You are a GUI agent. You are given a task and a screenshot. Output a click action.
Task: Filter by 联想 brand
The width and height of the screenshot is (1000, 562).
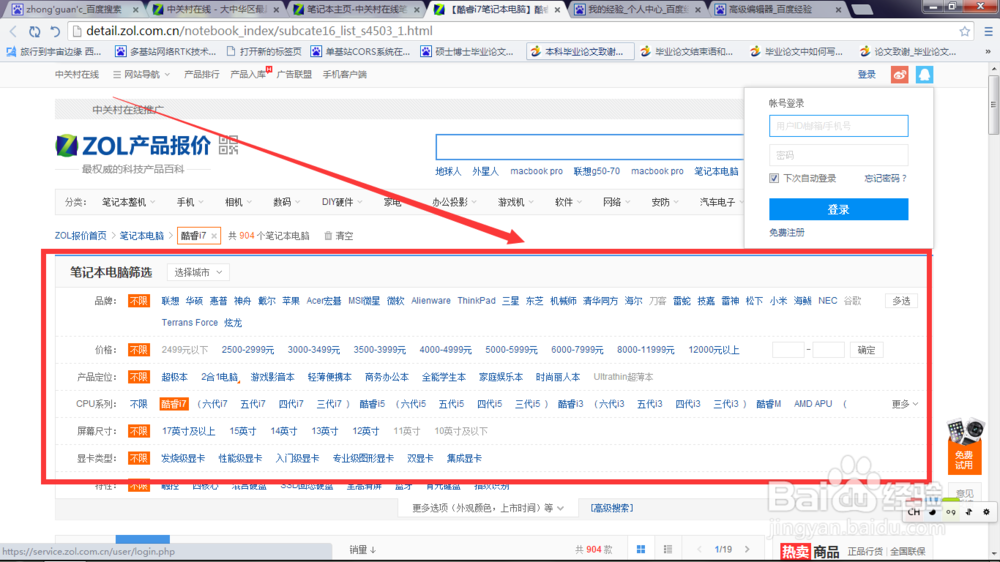point(170,301)
